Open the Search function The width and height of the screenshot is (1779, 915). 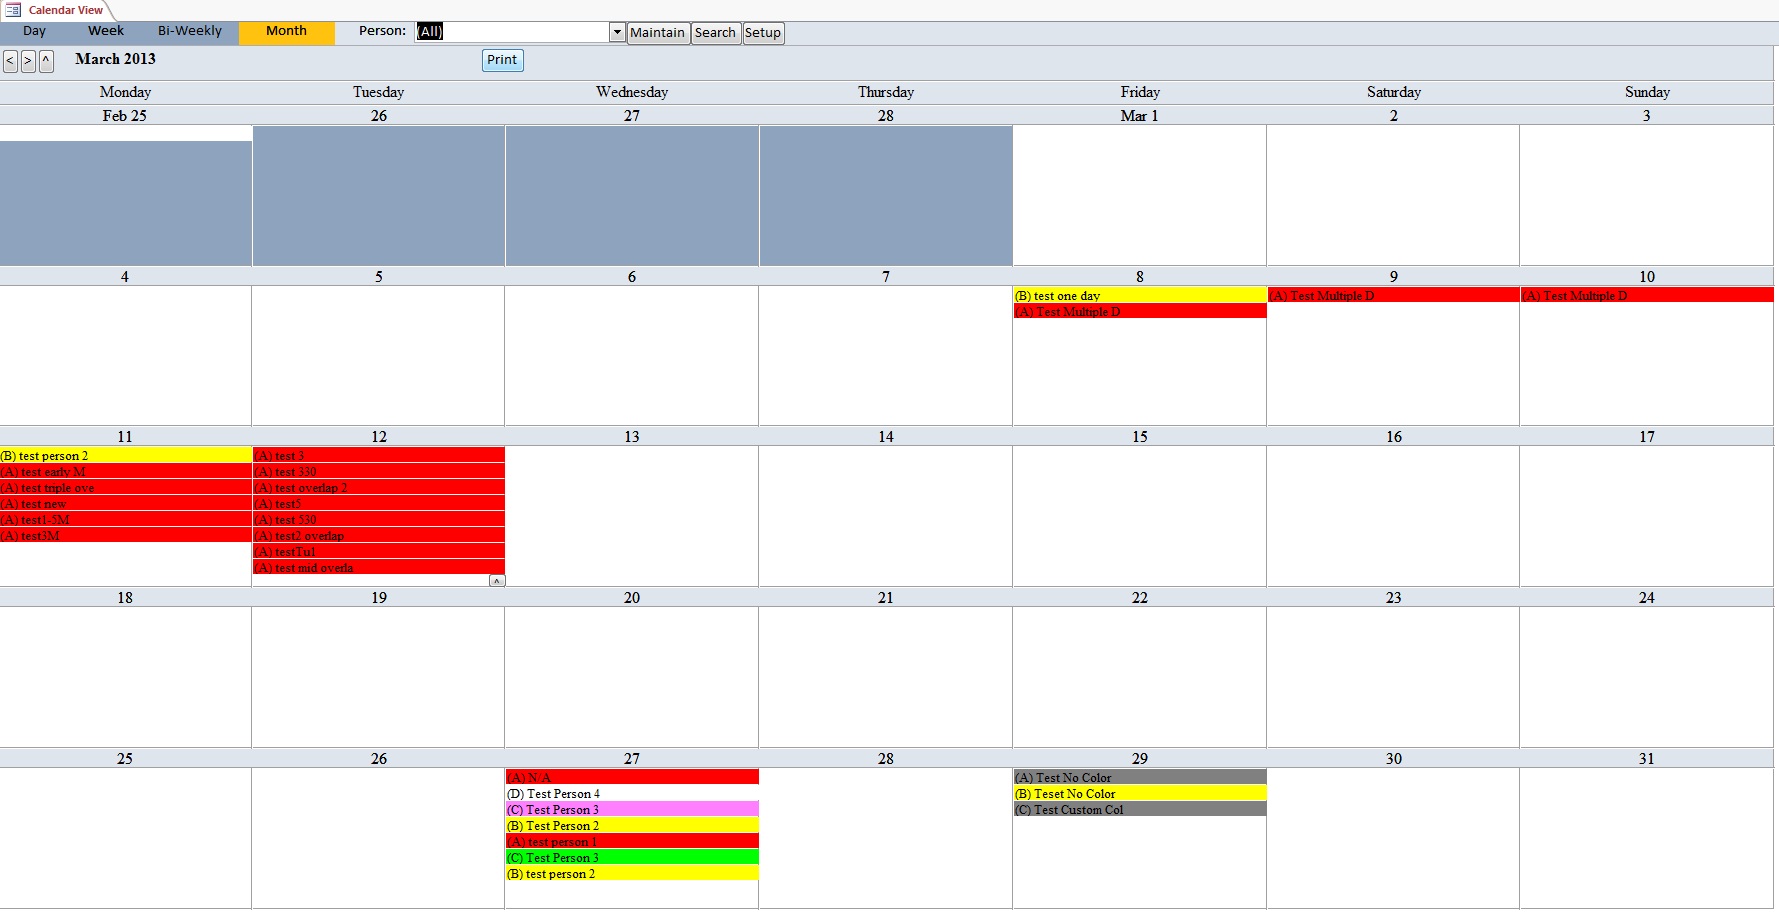[715, 32]
